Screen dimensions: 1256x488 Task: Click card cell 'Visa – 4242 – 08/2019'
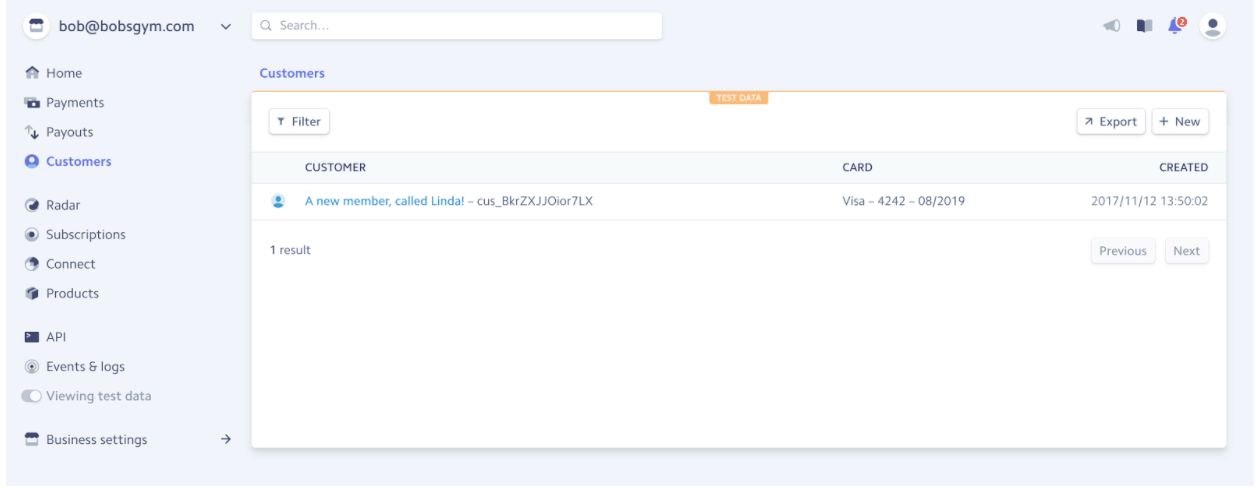[903, 201]
